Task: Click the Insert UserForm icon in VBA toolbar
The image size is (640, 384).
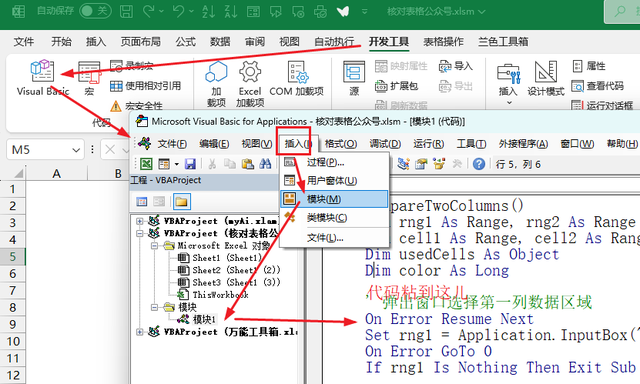Action: tap(164, 164)
